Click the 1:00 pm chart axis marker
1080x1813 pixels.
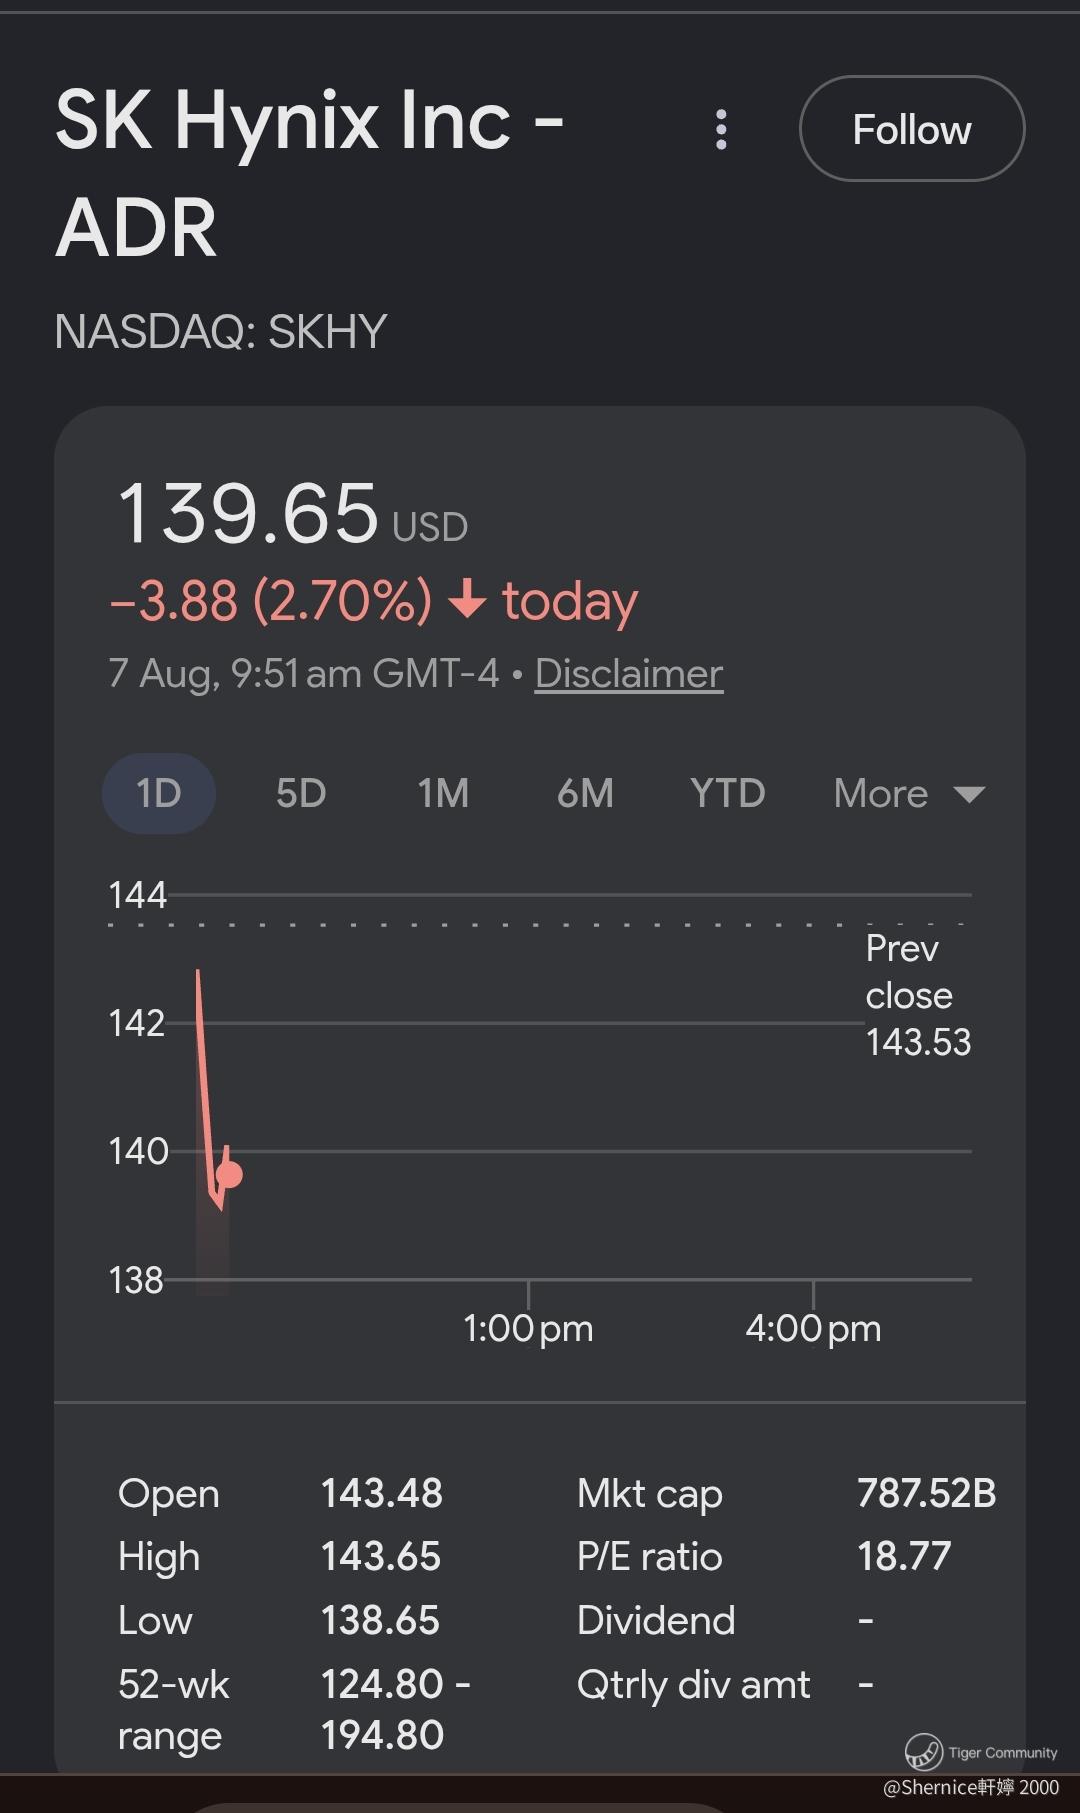pyautogui.click(x=528, y=1328)
